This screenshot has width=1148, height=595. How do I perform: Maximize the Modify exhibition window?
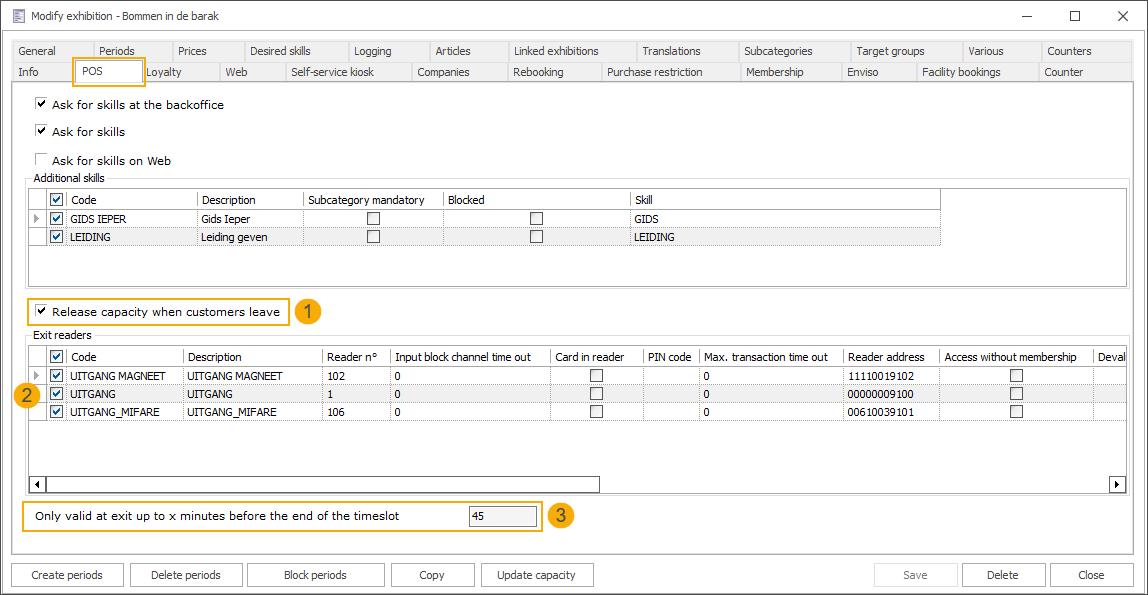pyautogui.click(x=1075, y=16)
